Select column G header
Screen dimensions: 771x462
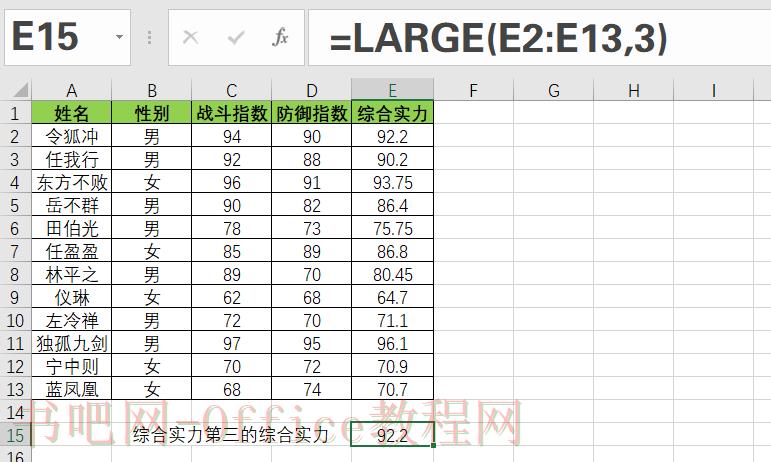pos(554,90)
